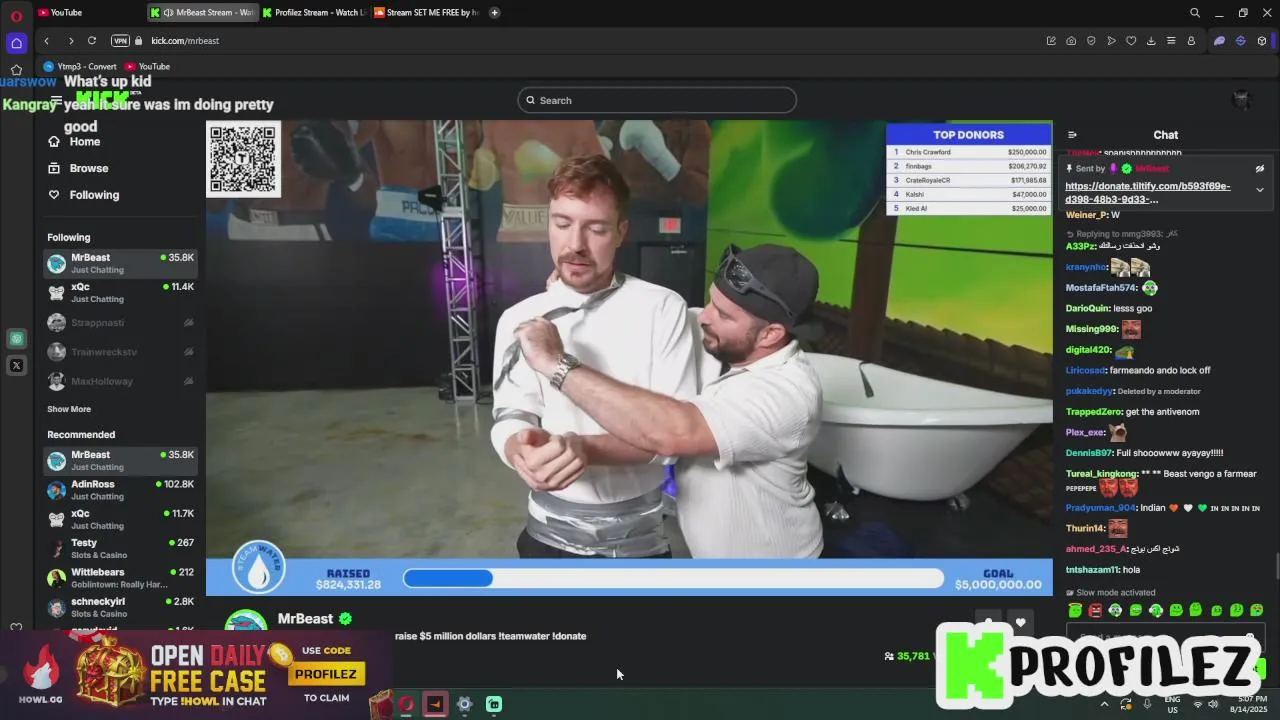Click the send (paper plane) toolbar icon

tap(1111, 41)
